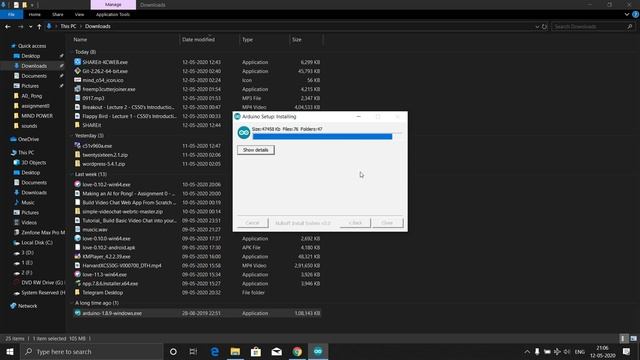Open Explorer help question mark icon

636,14
